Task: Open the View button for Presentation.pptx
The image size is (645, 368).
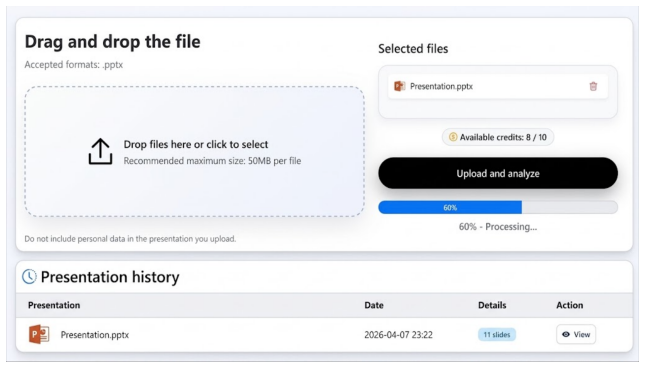Action: pyautogui.click(x=576, y=334)
